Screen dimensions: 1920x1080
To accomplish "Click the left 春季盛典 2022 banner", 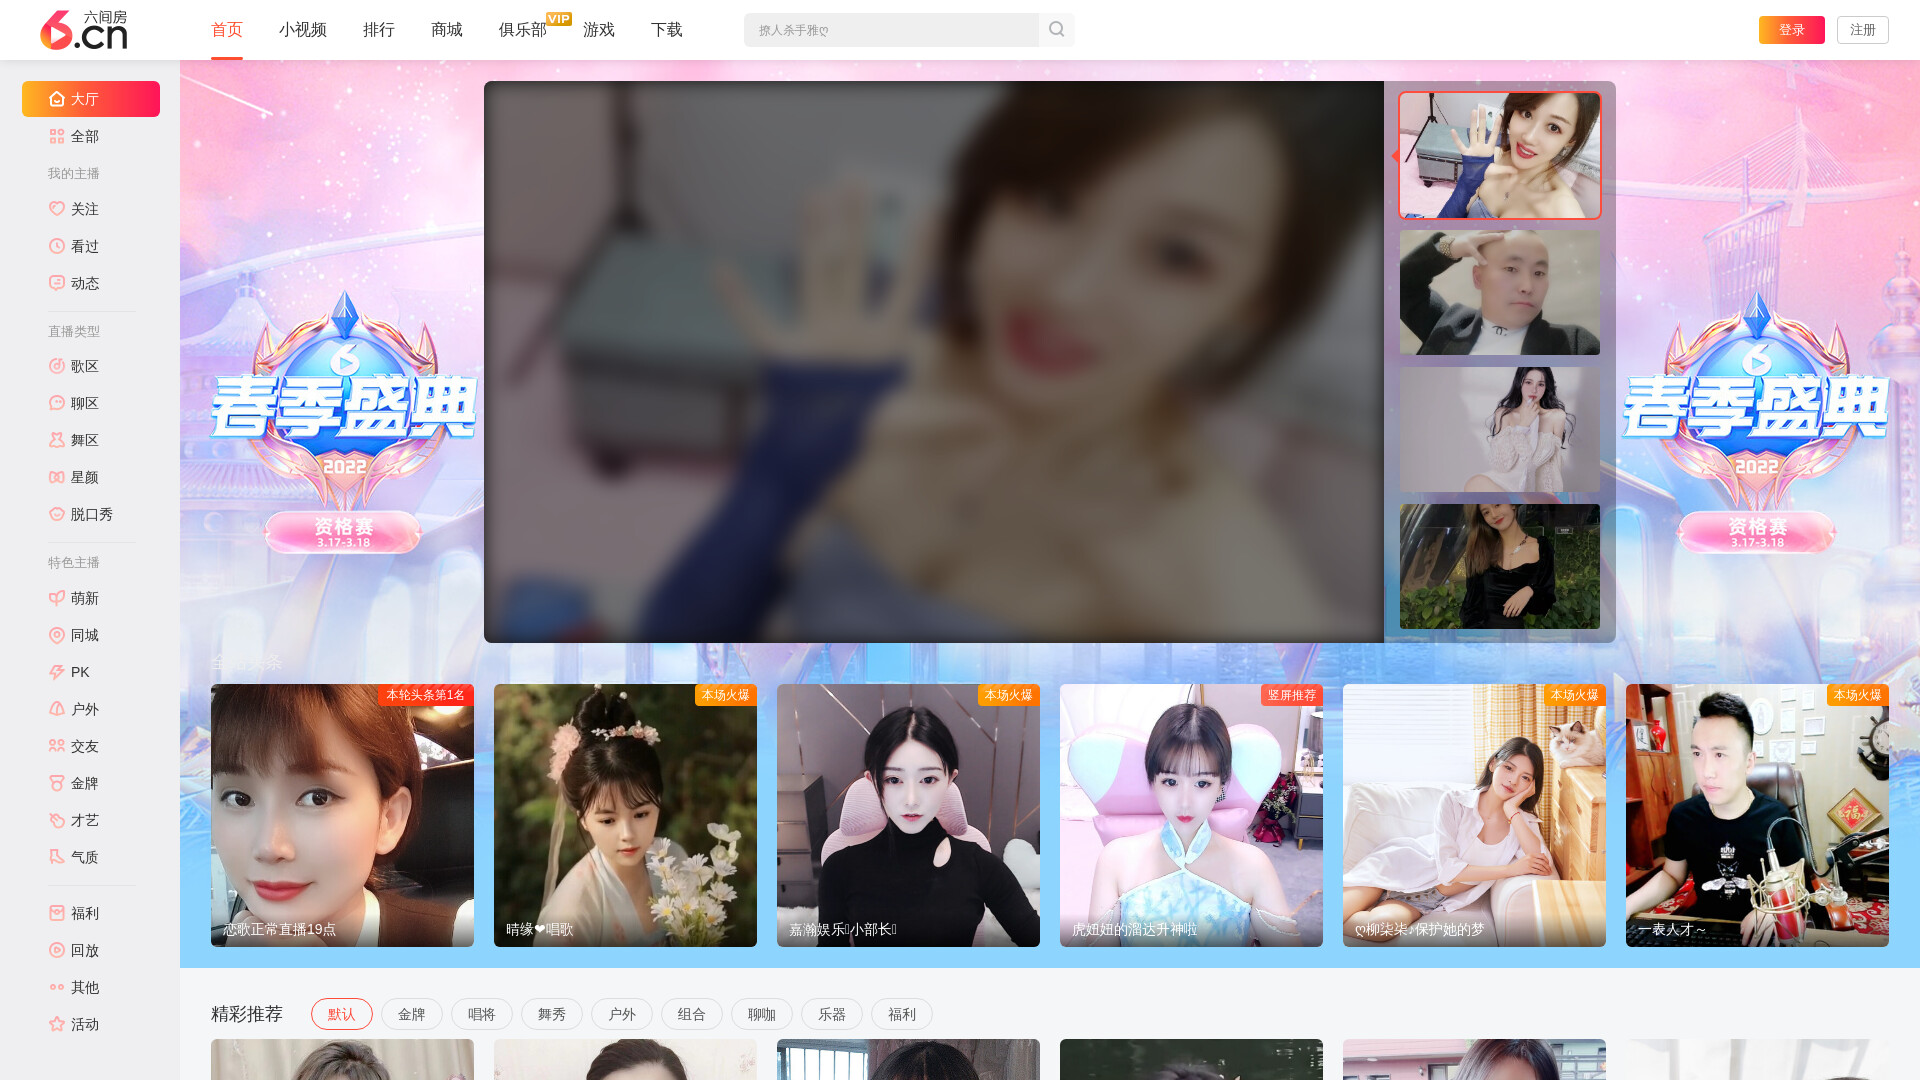I will pos(343,422).
